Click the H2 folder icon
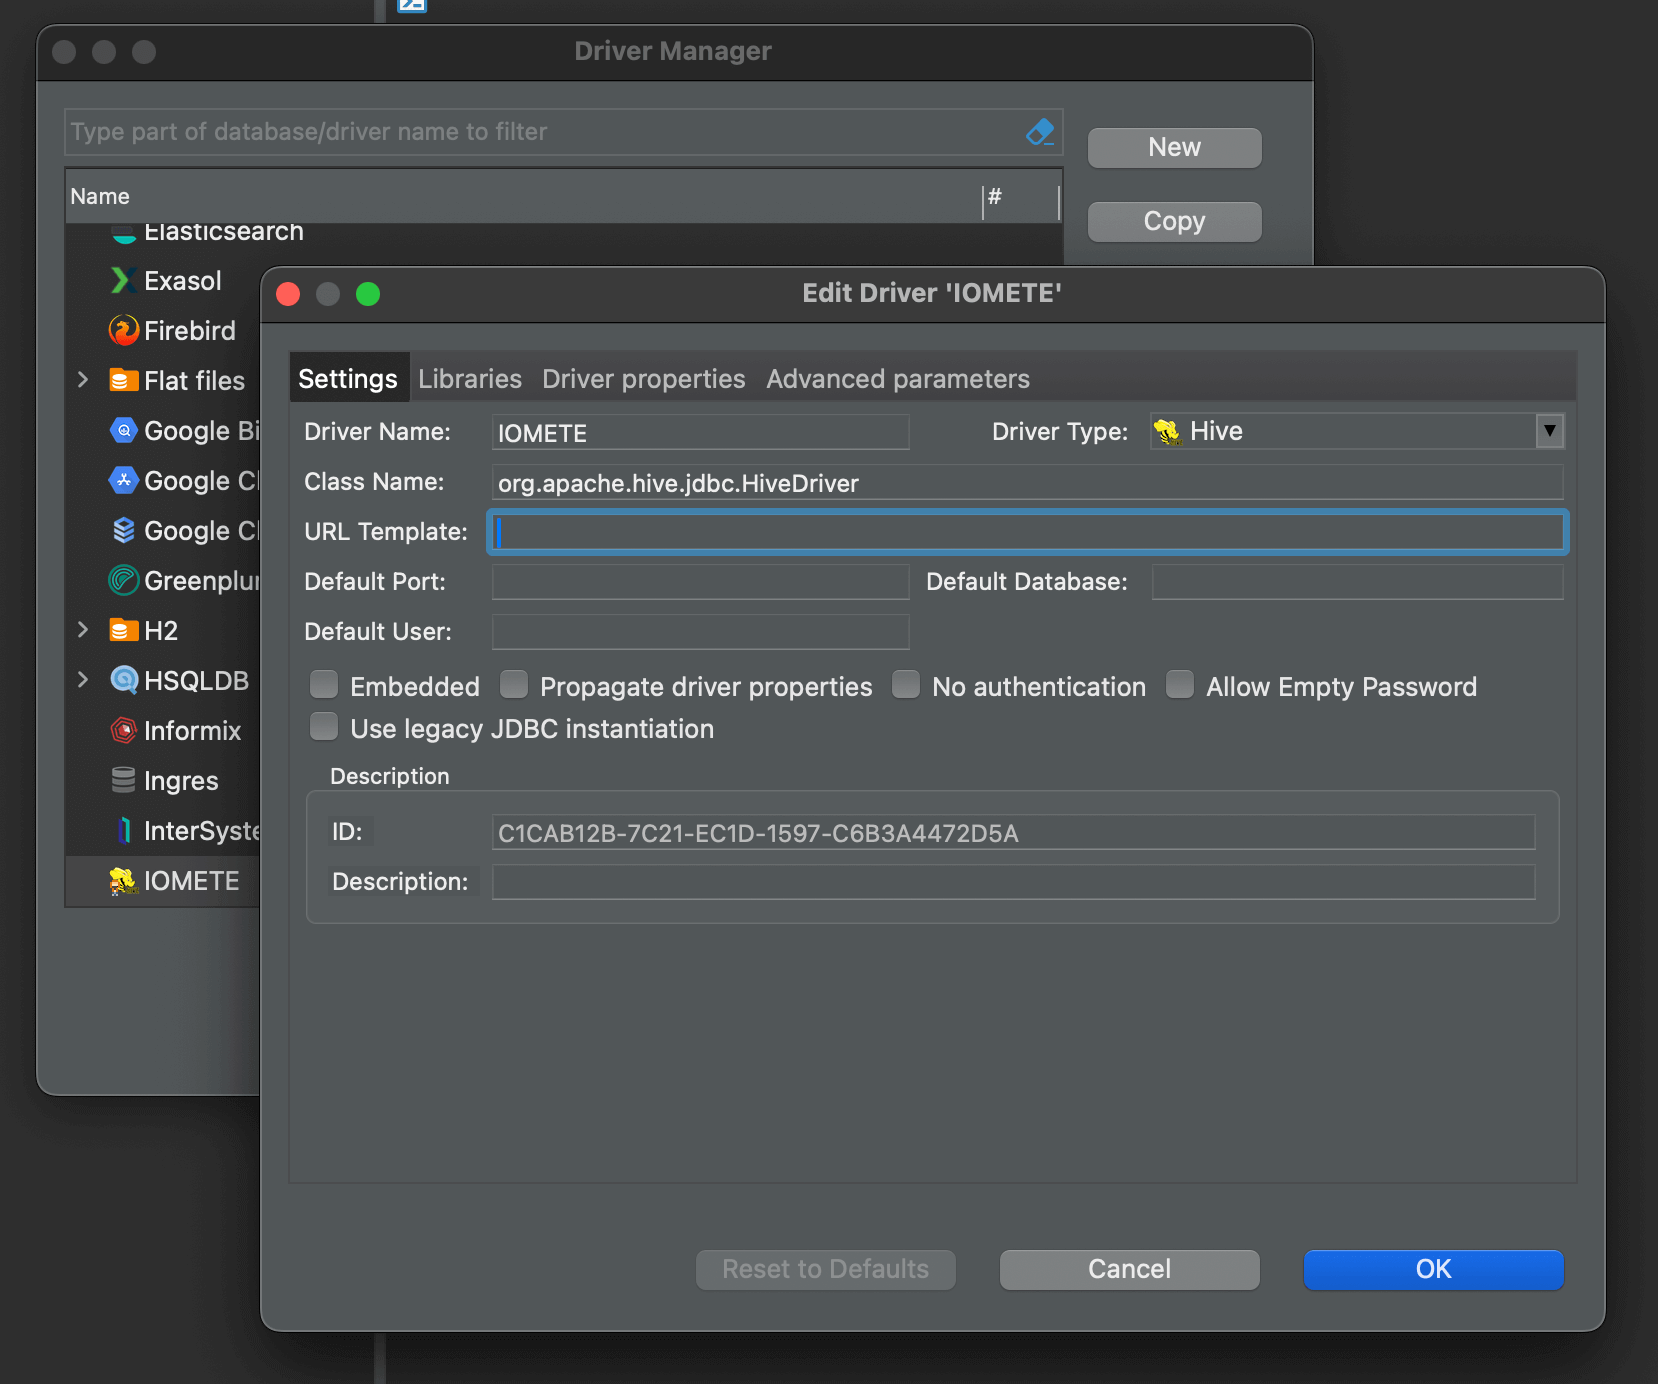The width and height of the screenshot is (1658, 1384). (123, 631)
